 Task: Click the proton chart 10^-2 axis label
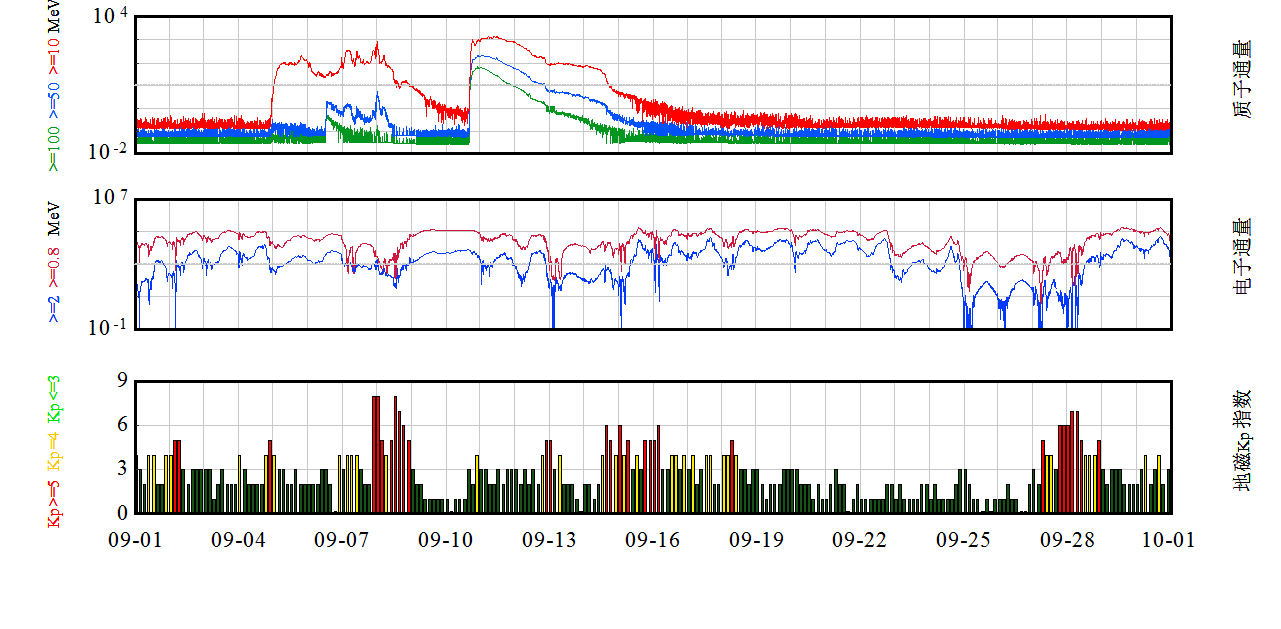108,152
